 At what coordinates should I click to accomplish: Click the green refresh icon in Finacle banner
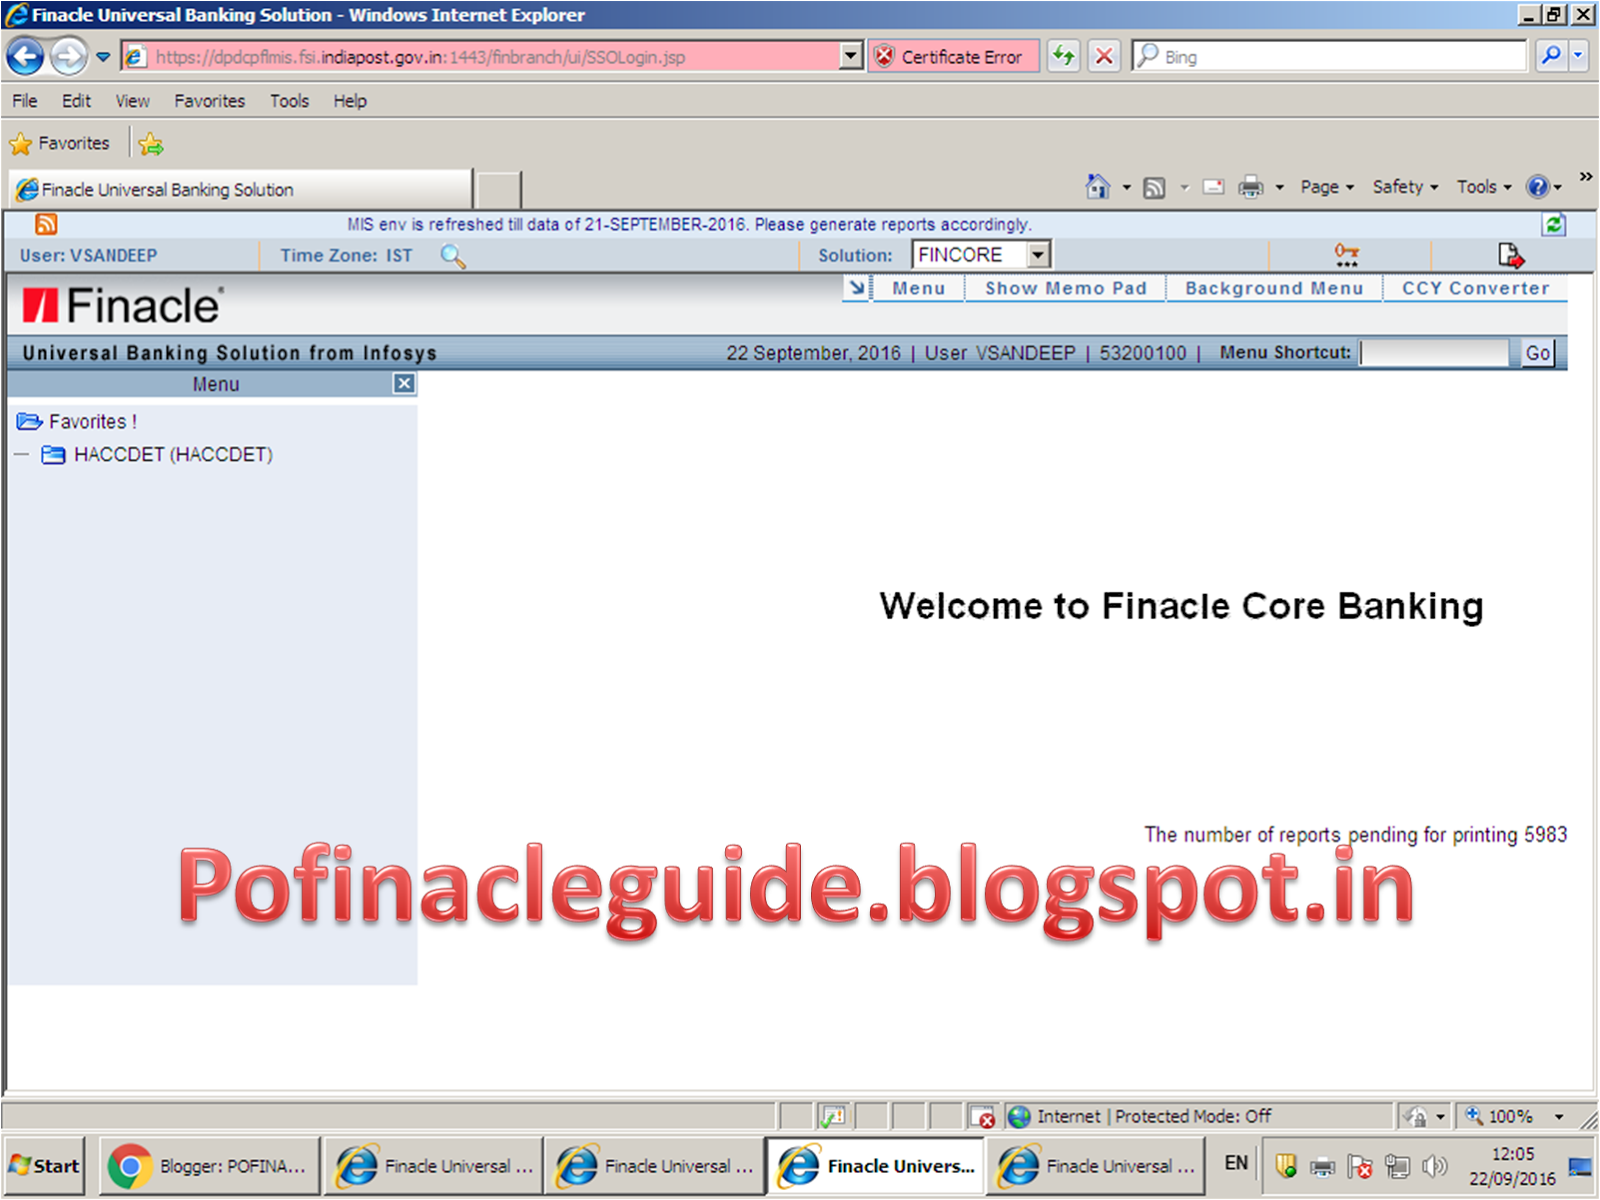coord(1554,224)
